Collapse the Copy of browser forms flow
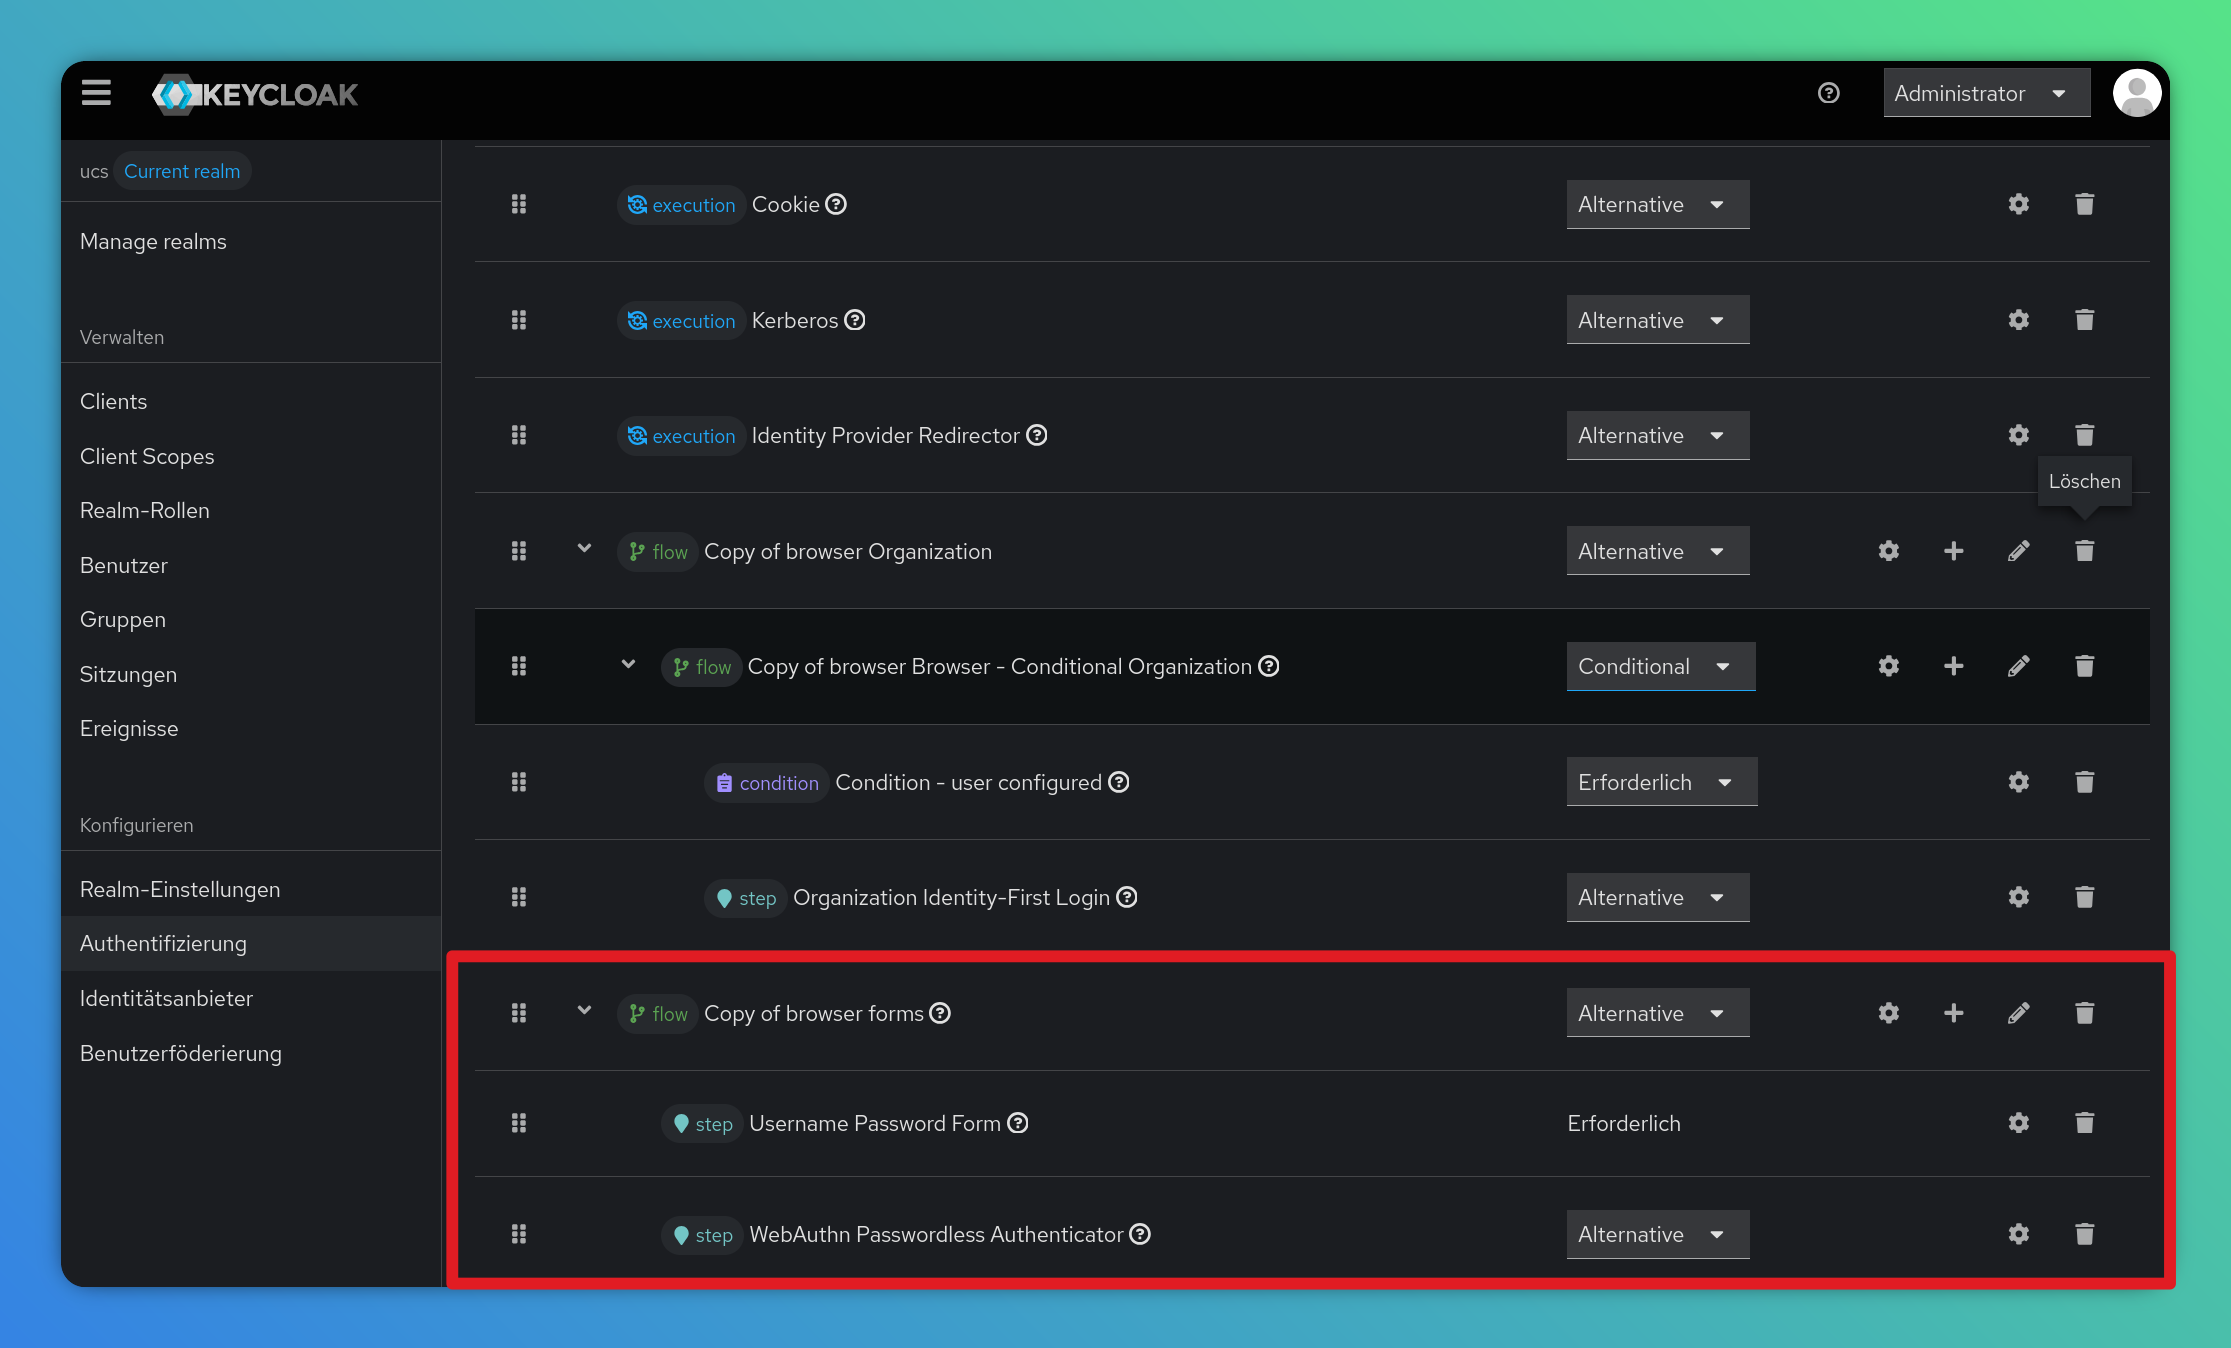2231x1348 pixels. point(584,1011)
